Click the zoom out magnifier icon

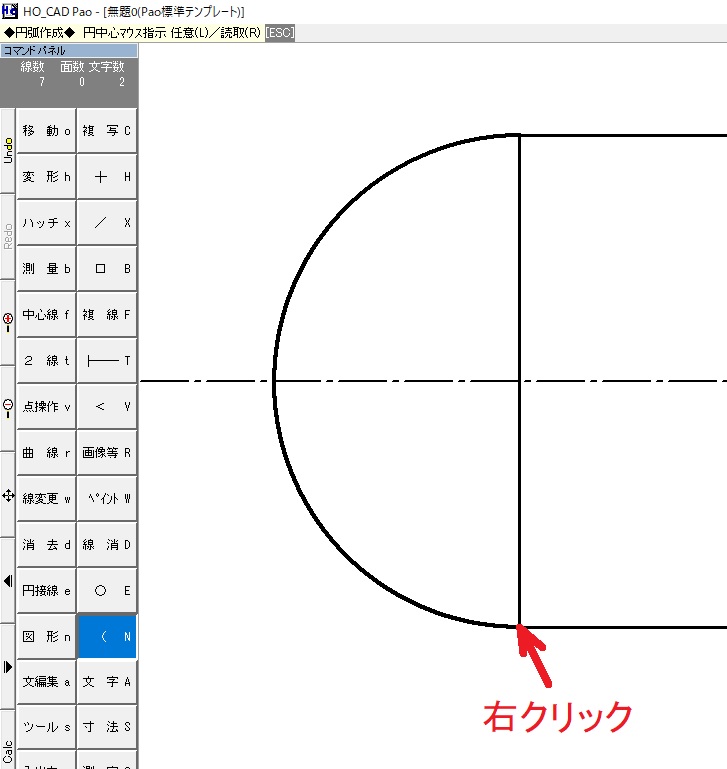[8, 408]
